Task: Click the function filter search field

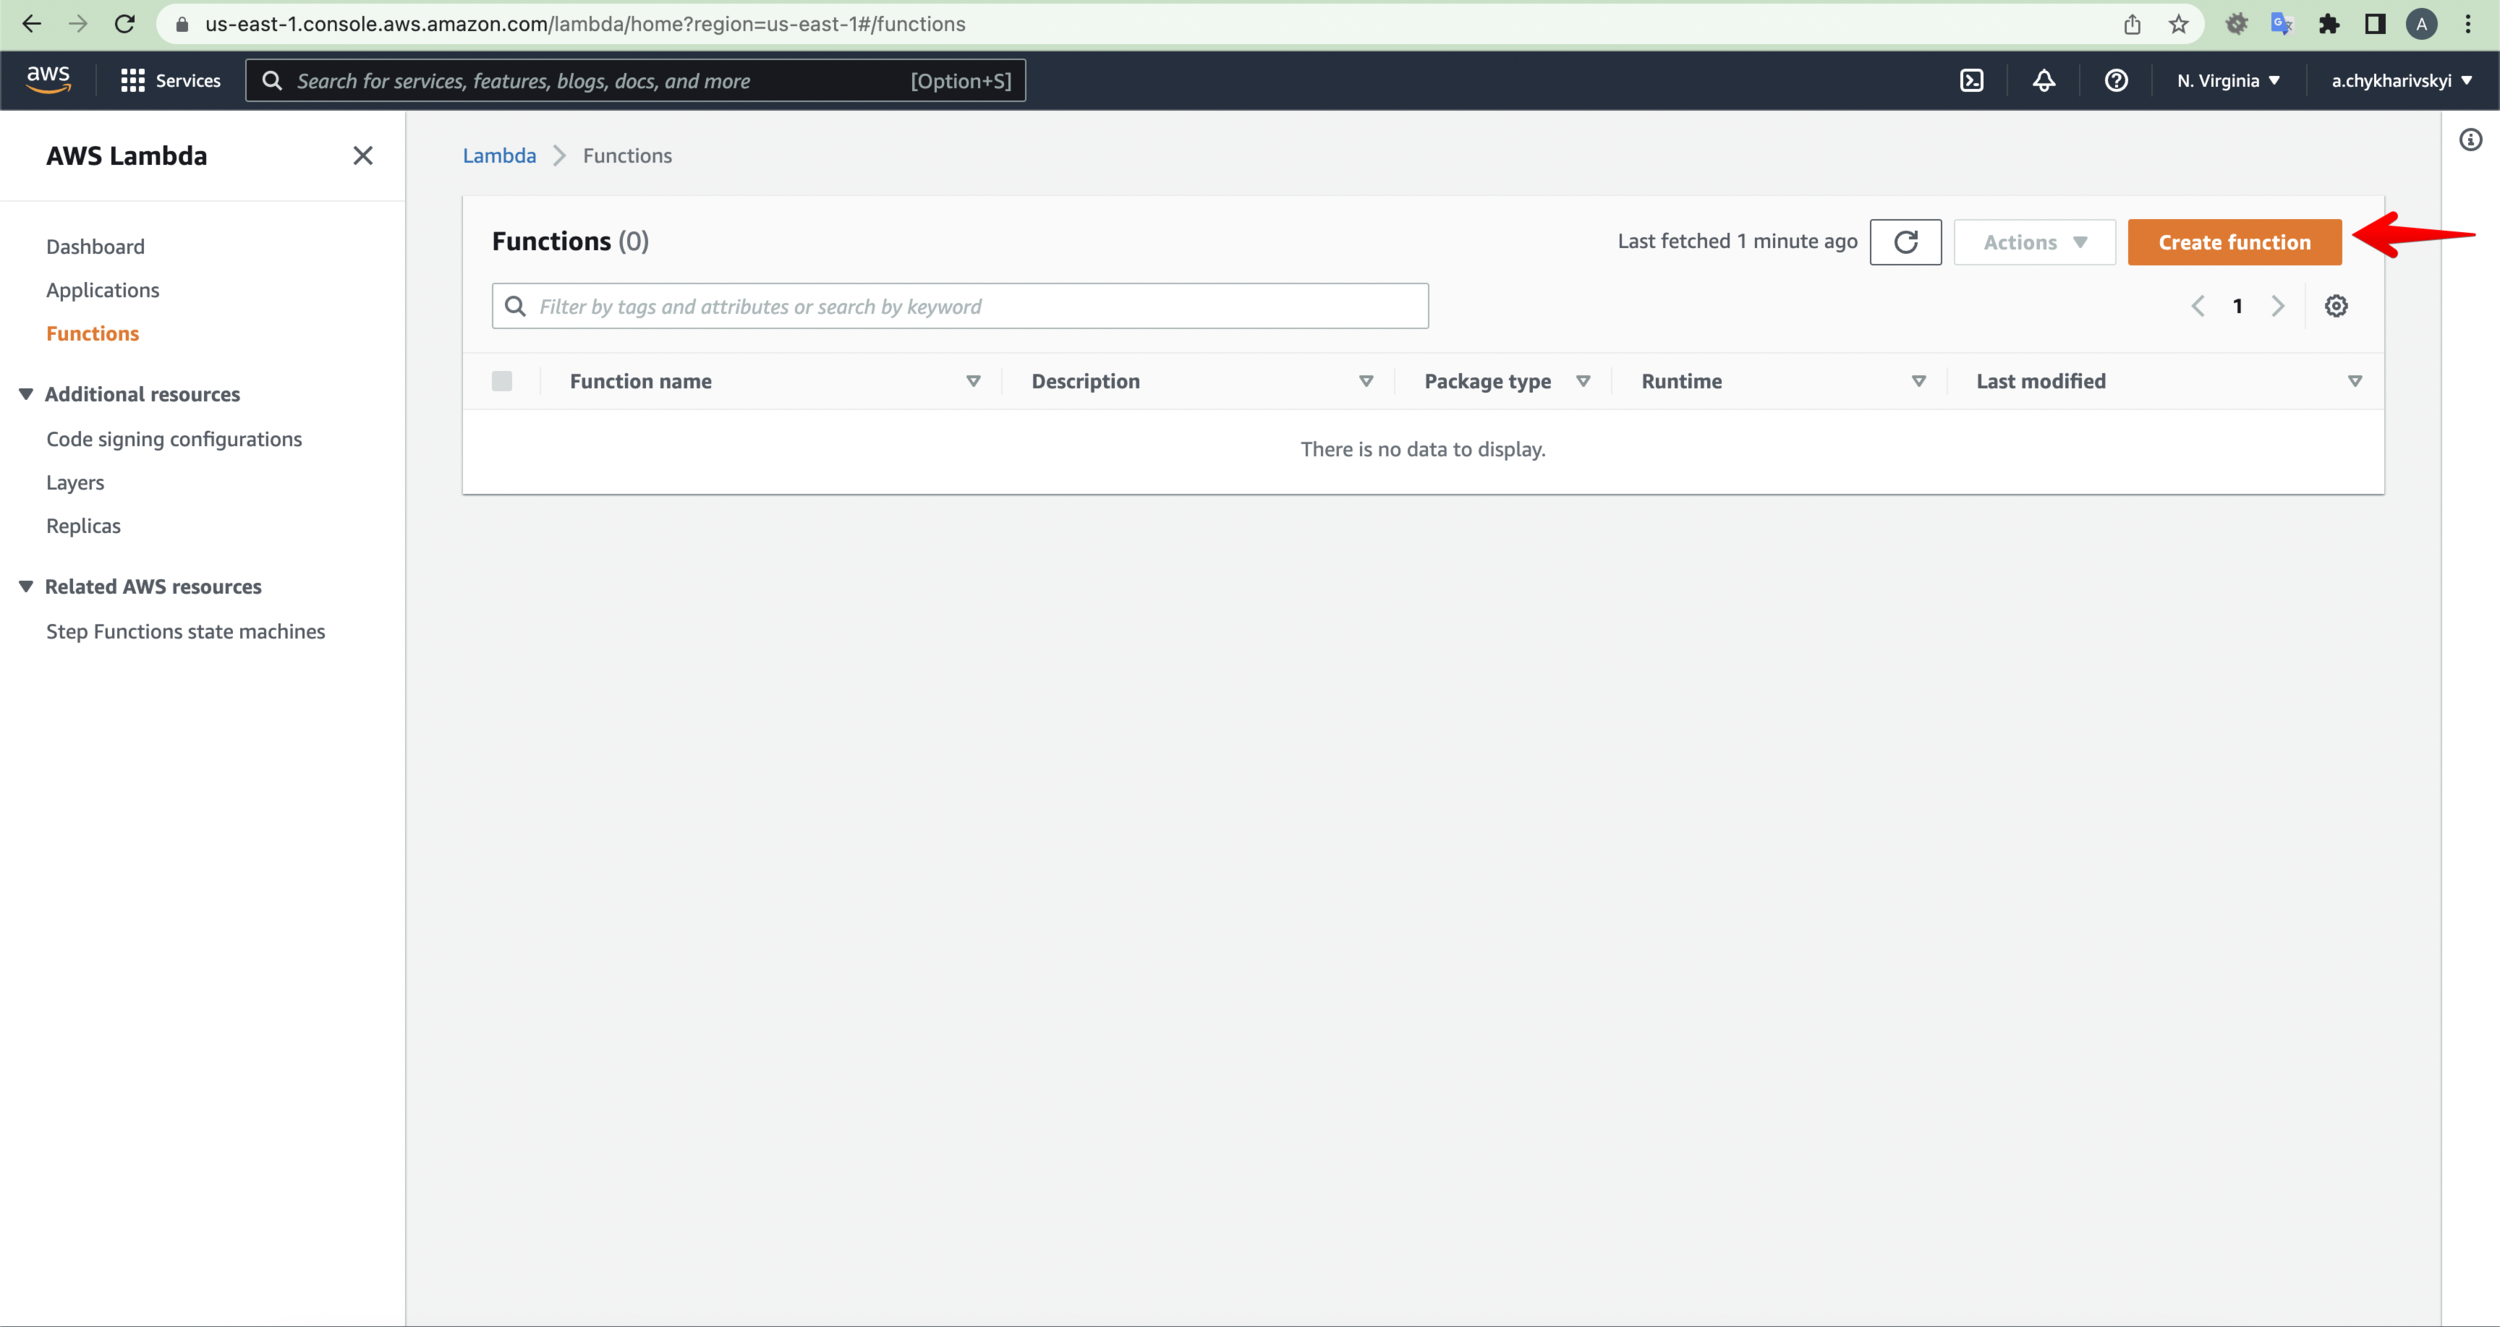Action: pyautogui.click(x=960, y=306)
